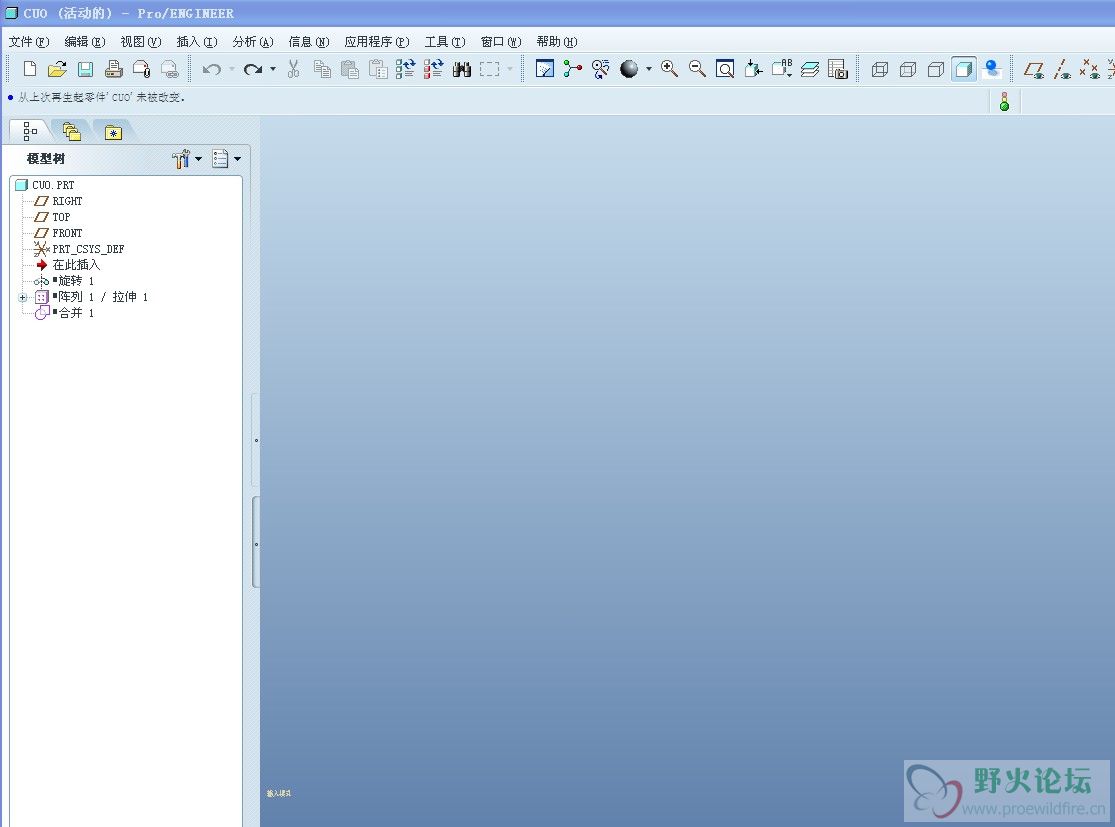The image size is (1115, 827).
Task: Open the 视图 menu
Action: 141,42
